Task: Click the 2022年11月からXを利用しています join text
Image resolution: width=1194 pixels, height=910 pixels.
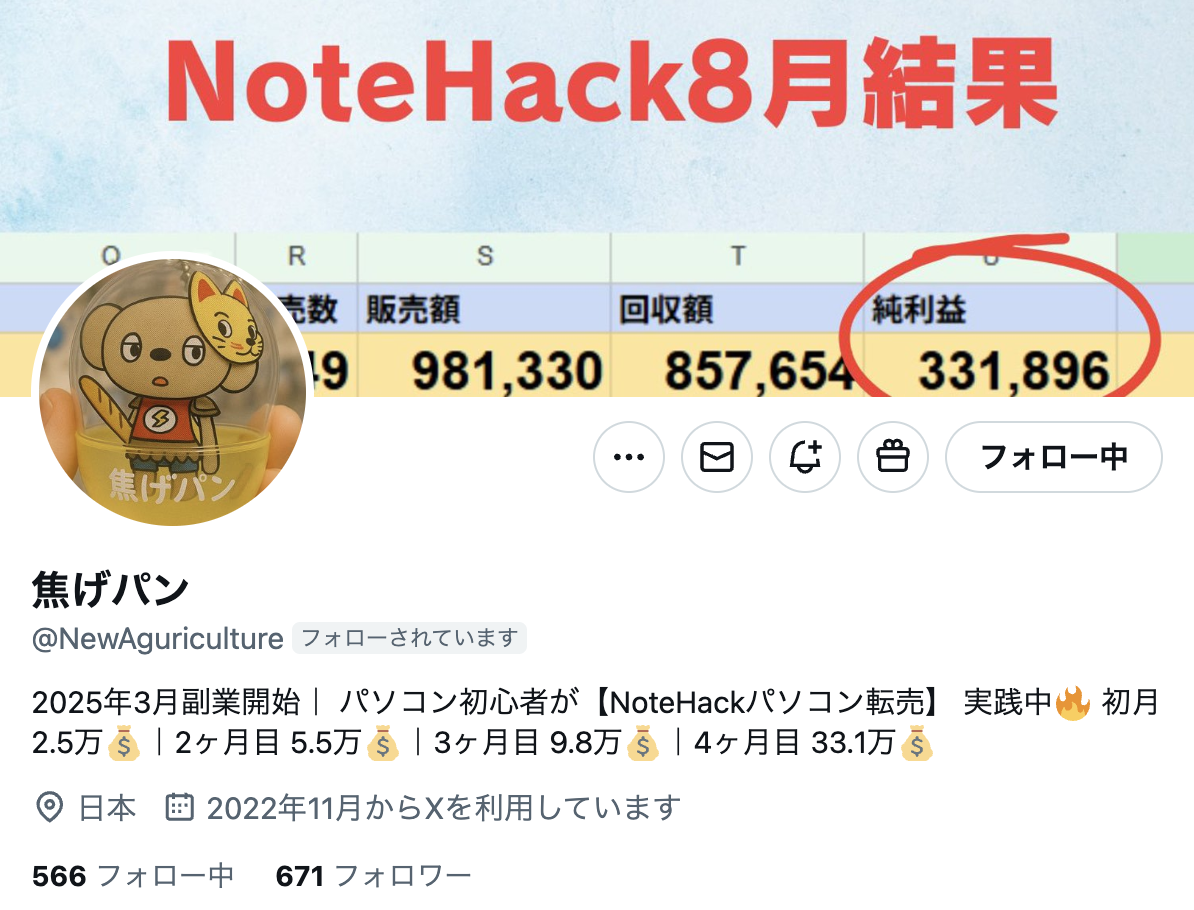Action: pyautogui.click(x=444, y=807)
